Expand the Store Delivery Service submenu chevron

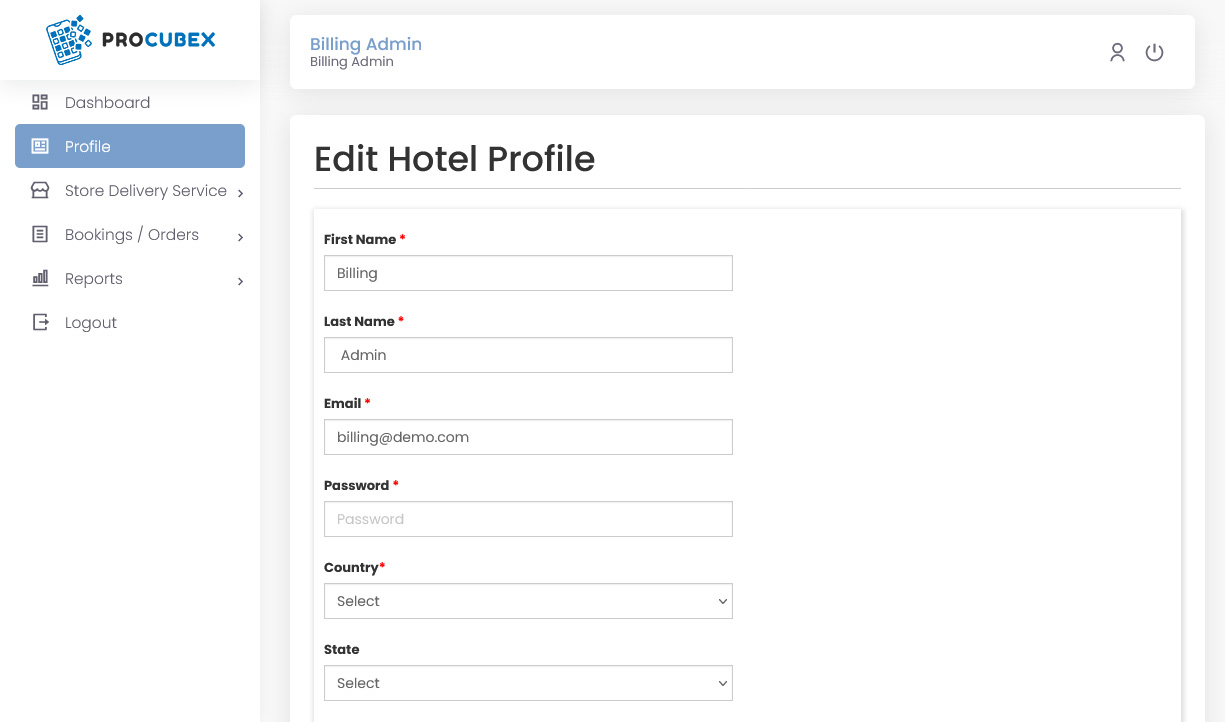(x=240, y=193)
